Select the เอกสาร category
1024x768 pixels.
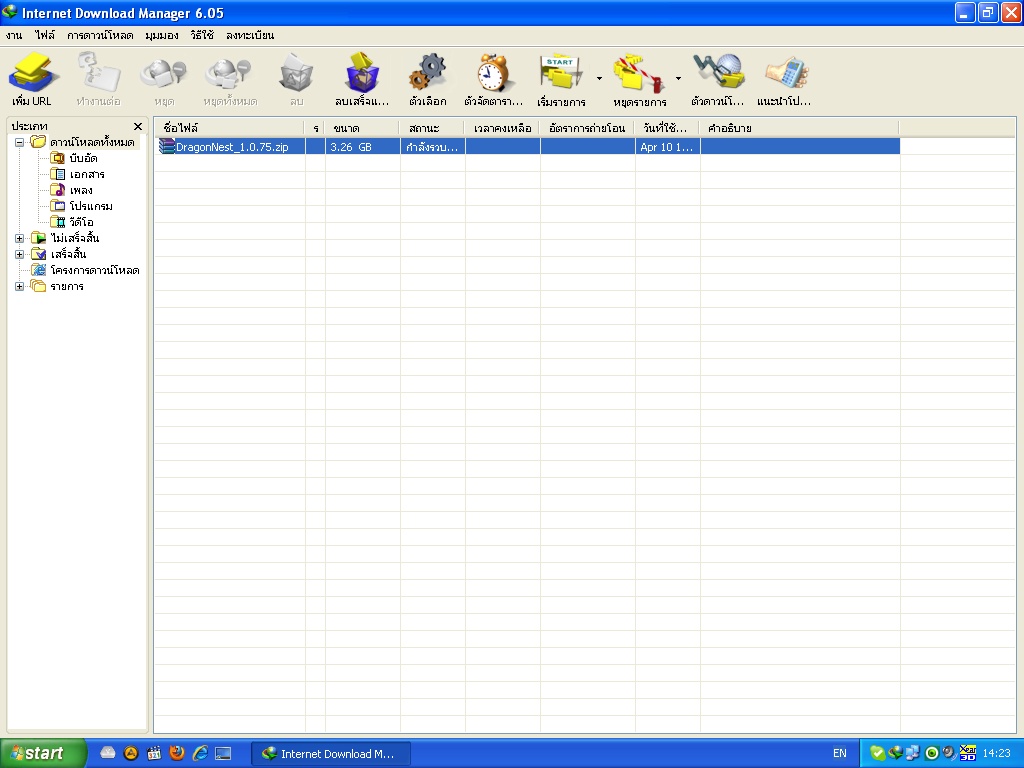[87, 174]
